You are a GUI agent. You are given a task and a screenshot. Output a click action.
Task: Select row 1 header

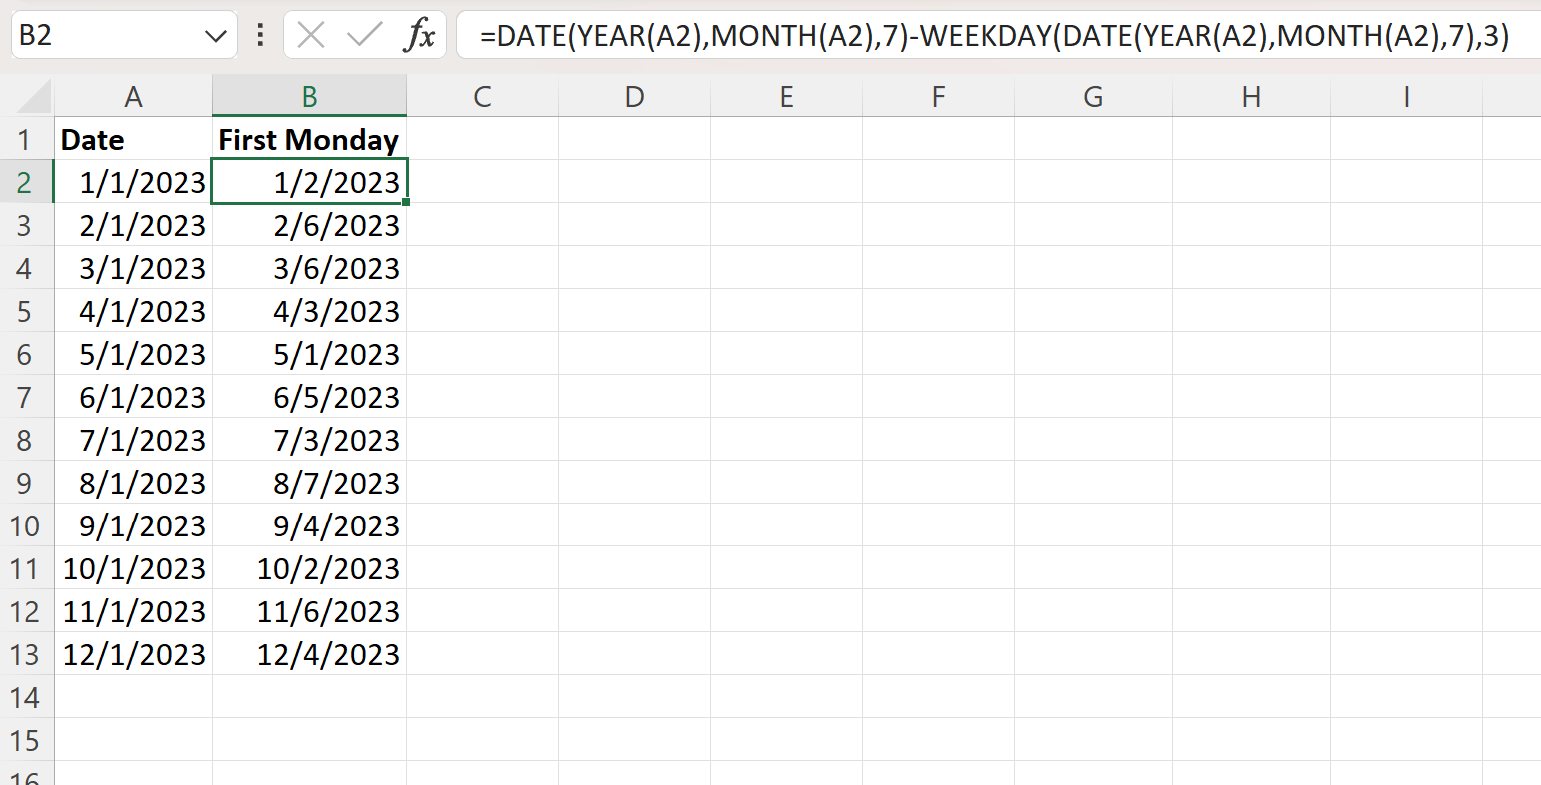pos(26,139)
